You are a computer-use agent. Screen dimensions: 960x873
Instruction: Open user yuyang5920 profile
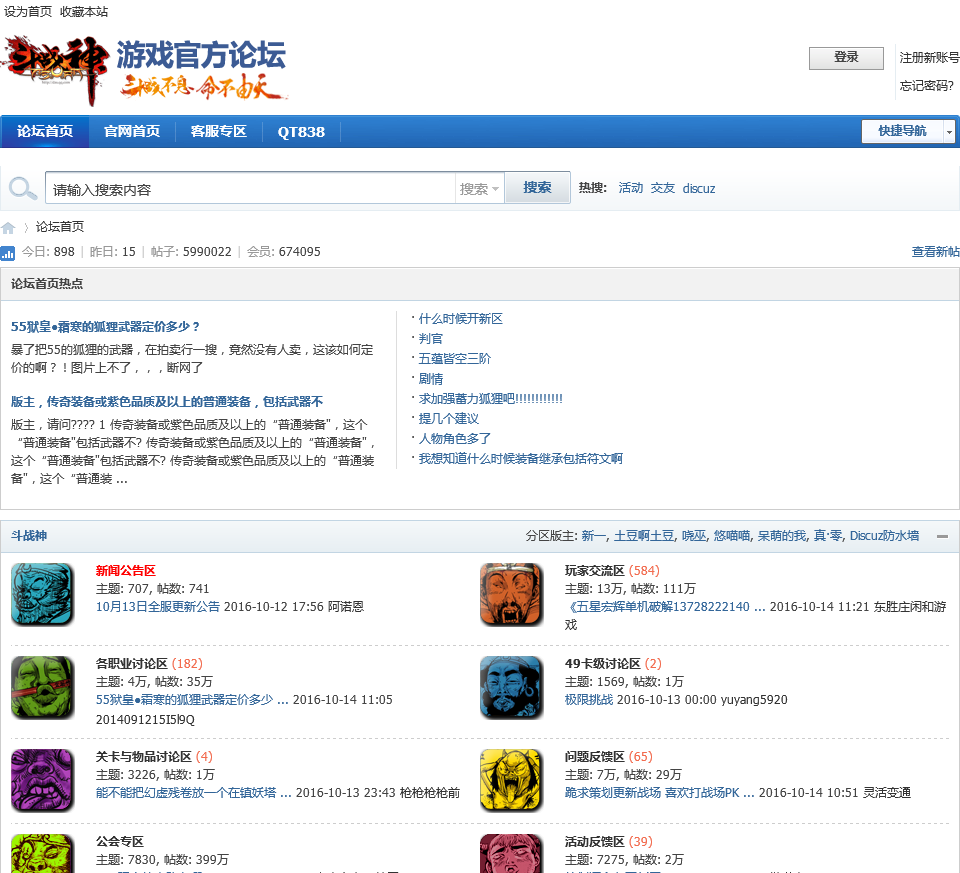754,700
